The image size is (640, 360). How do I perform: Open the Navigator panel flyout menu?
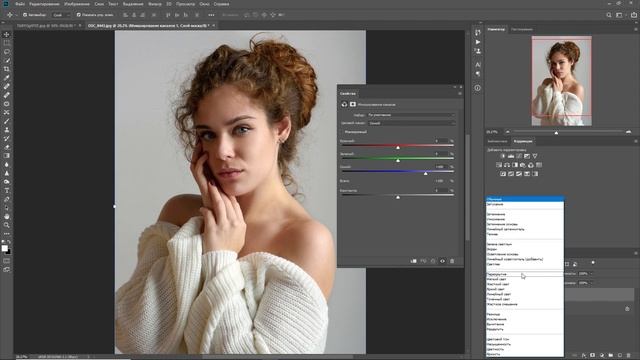636,29
